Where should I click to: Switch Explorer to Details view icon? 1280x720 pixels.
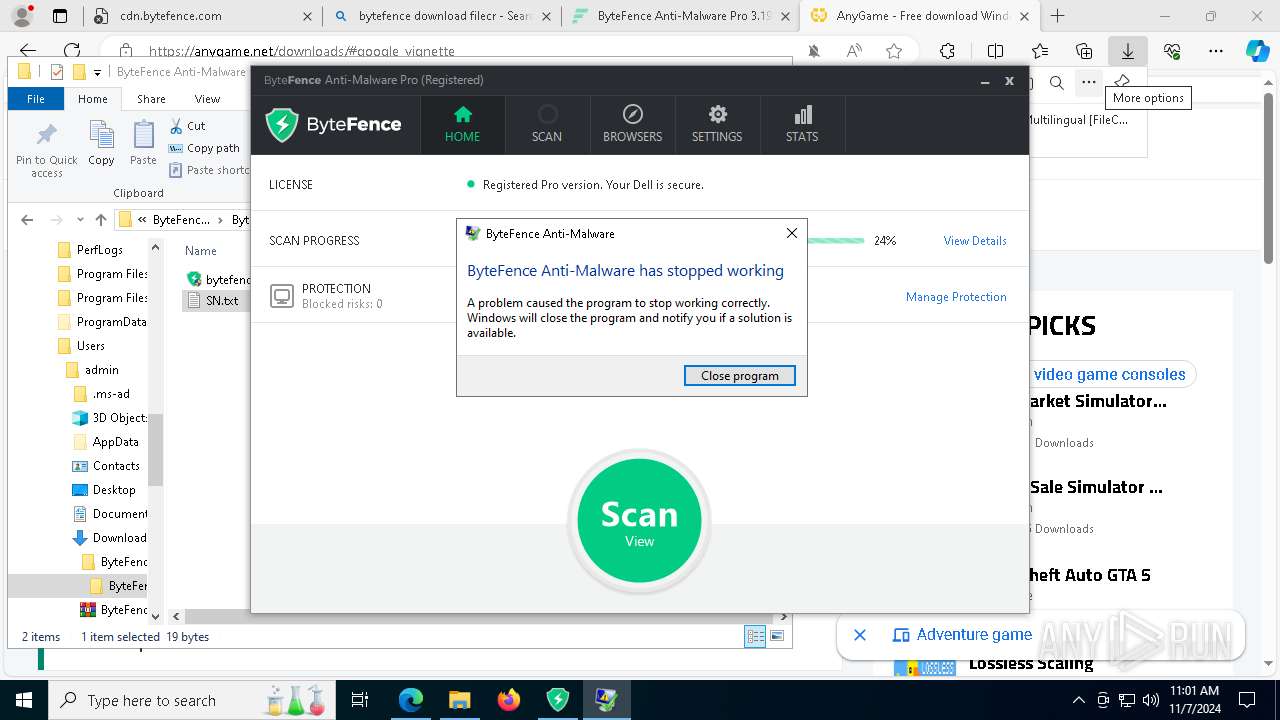755,636
